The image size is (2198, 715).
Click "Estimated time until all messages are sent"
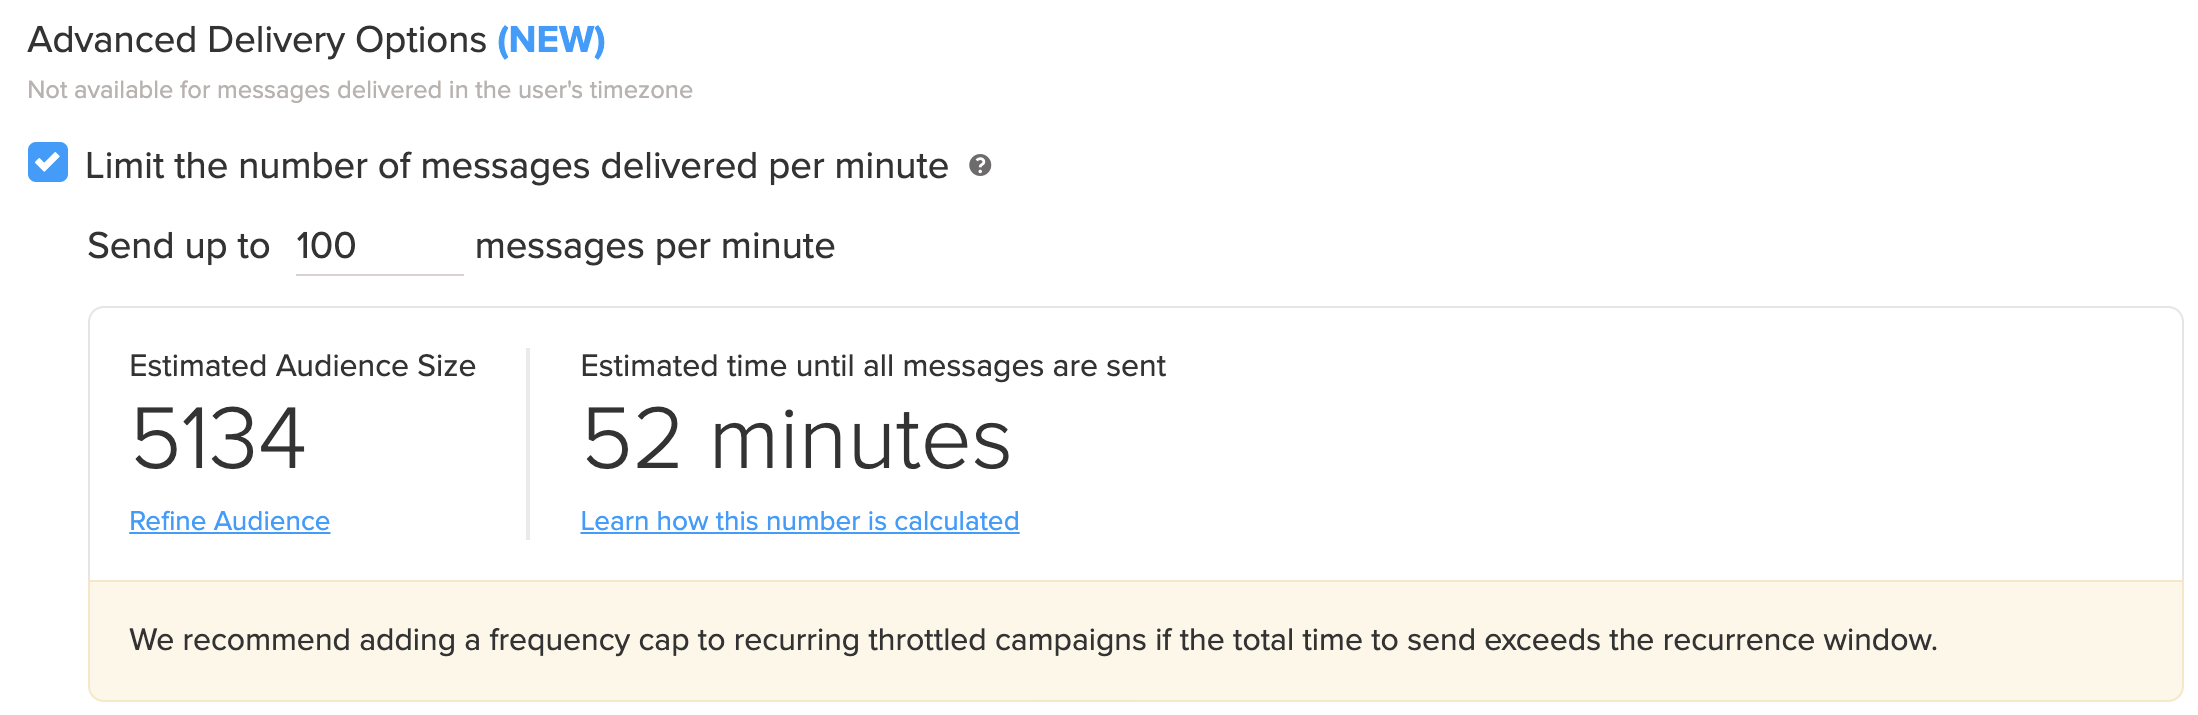872,366
